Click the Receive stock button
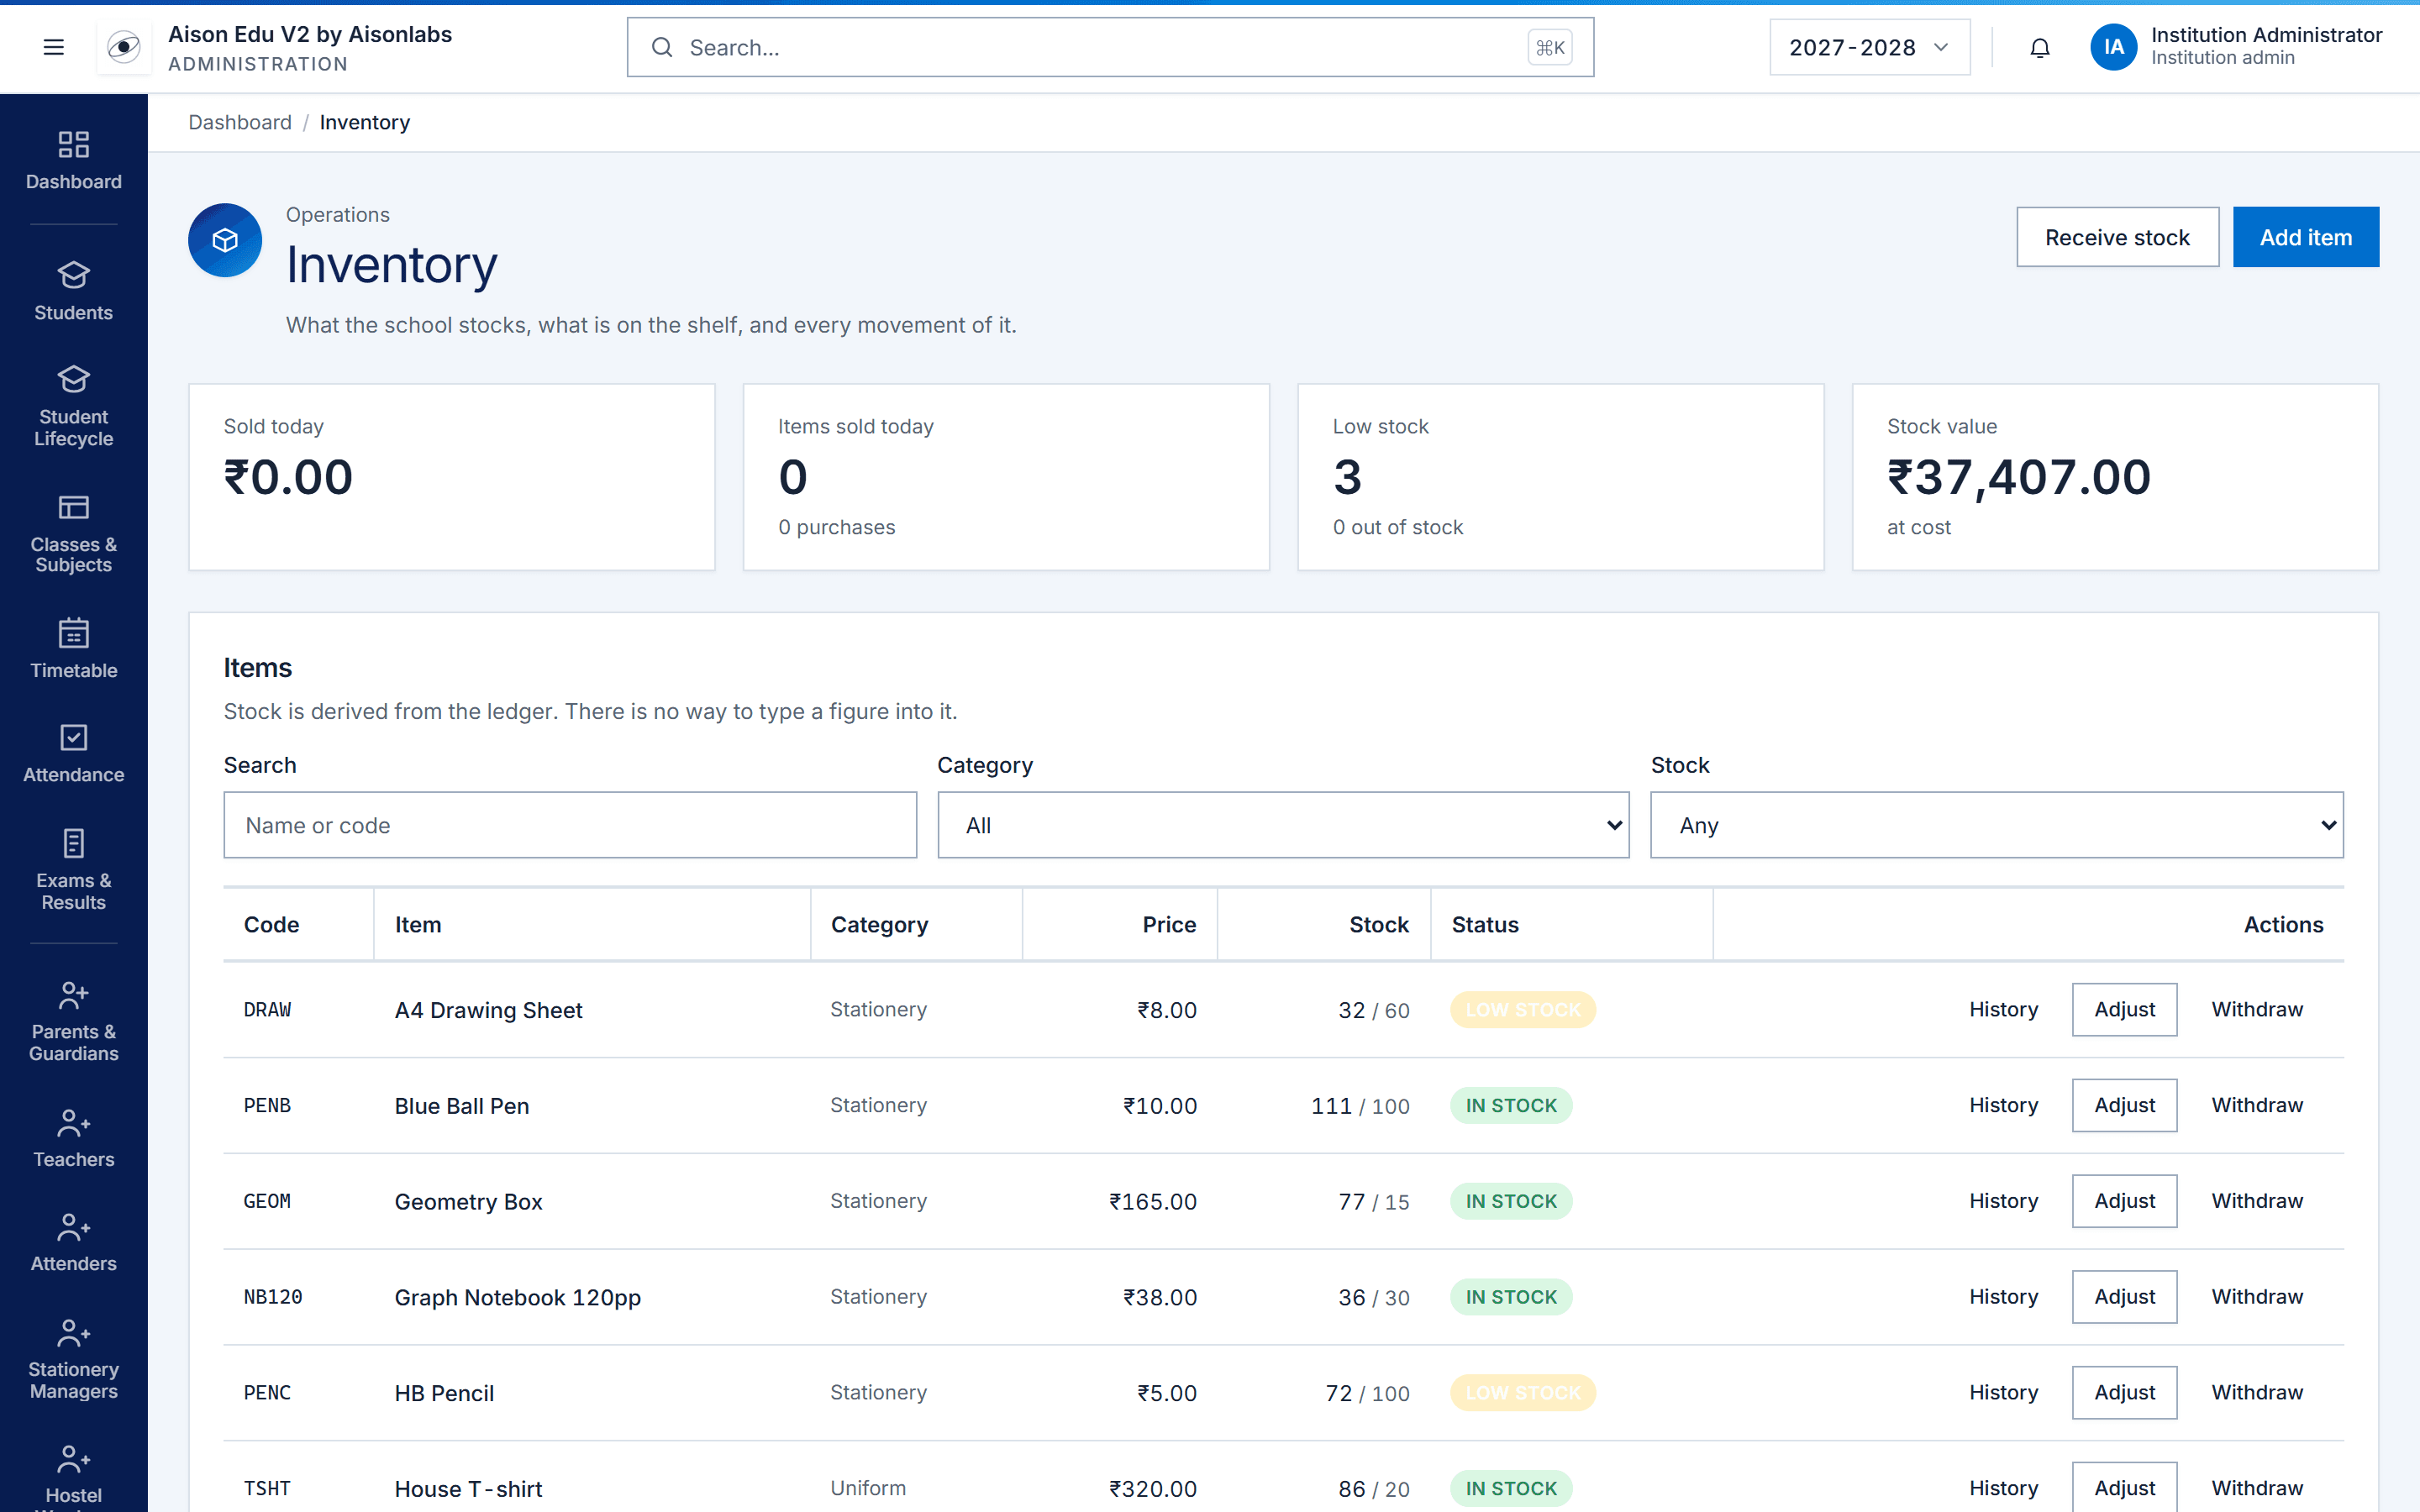The width and height of the screenshot is (2420, 1512). tap(2117, 237)
